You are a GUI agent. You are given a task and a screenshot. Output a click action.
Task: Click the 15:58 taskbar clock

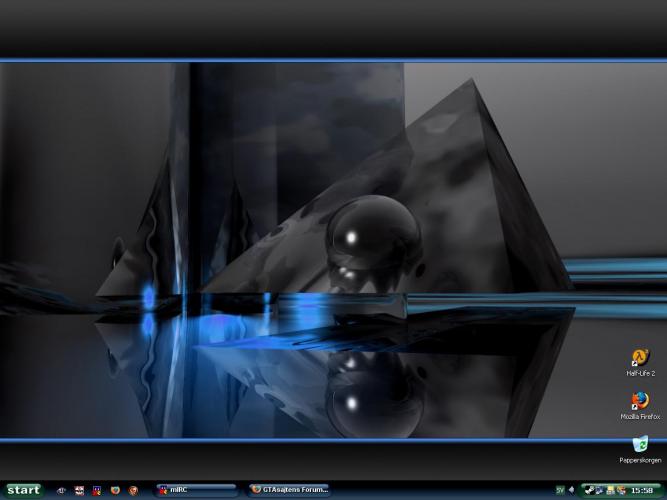[x=642, y=490]
